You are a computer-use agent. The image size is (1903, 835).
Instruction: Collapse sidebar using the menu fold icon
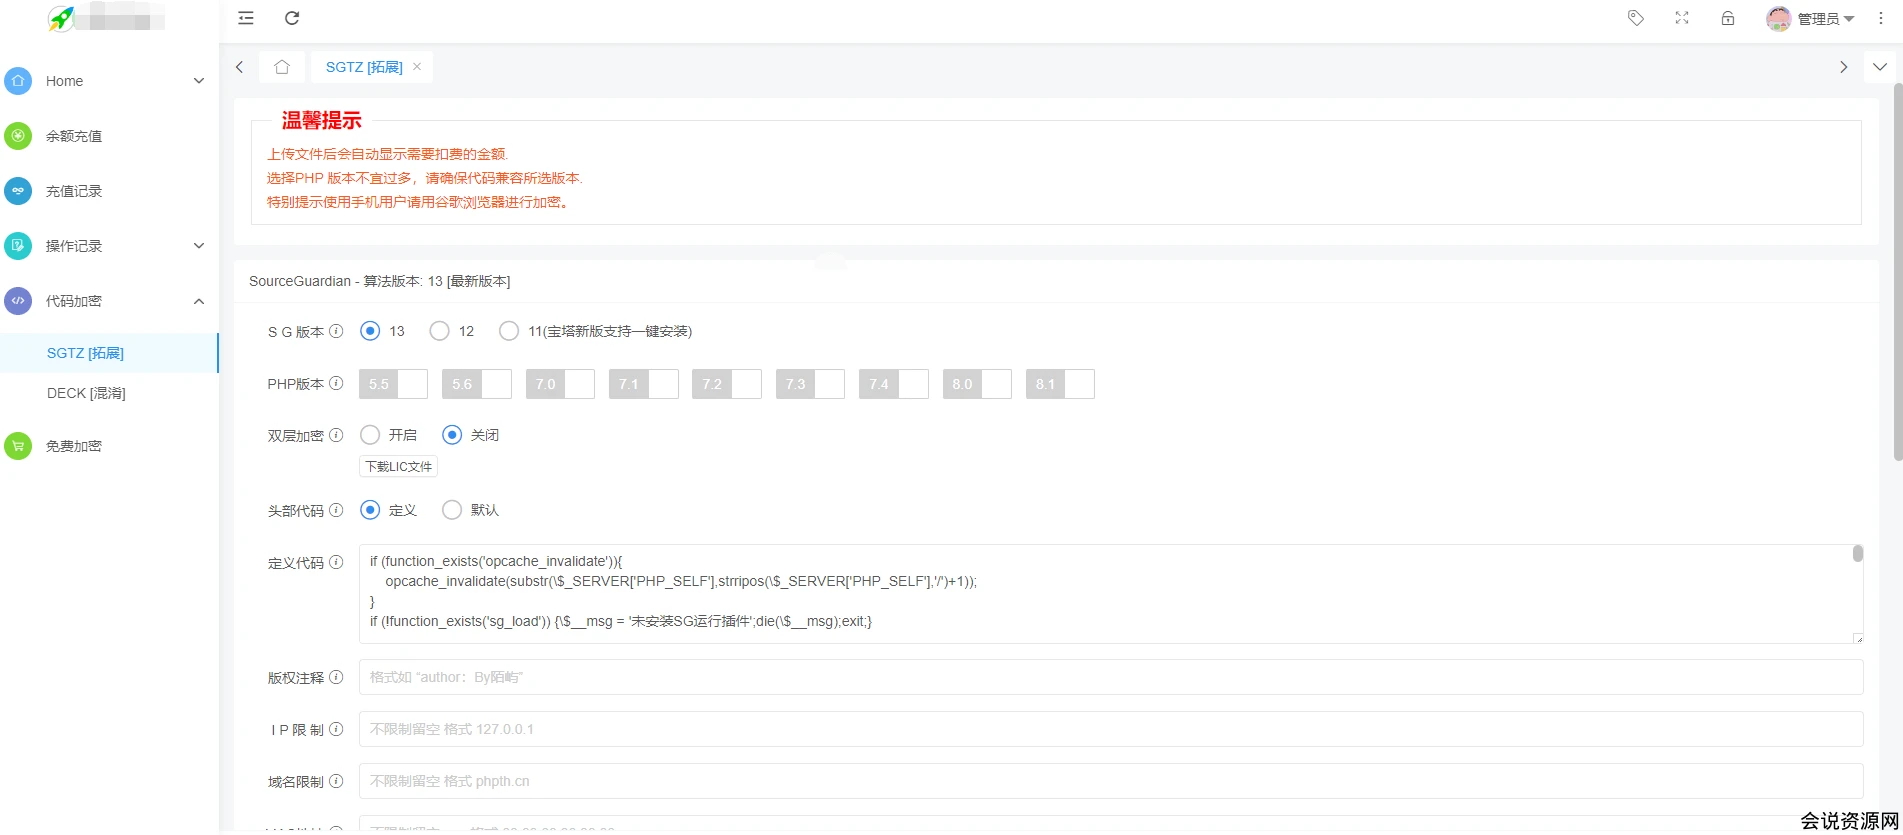point(246,18)
